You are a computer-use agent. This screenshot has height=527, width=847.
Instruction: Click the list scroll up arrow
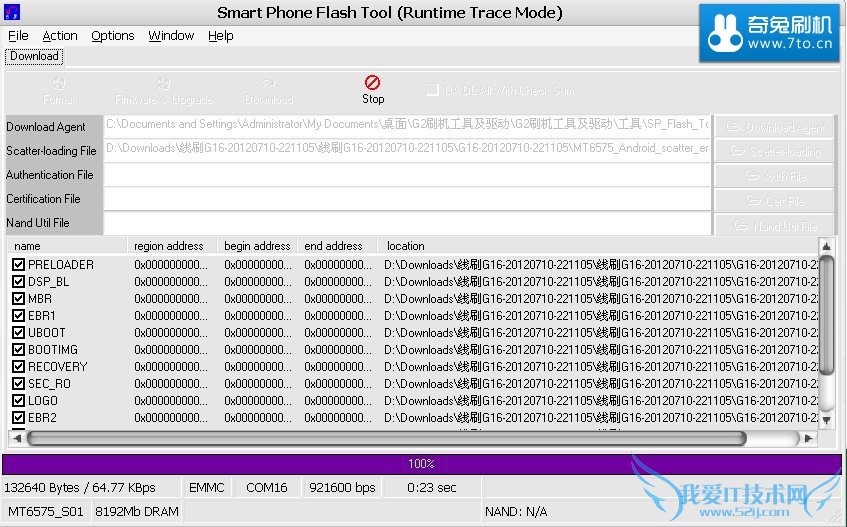tap(826, 246)
